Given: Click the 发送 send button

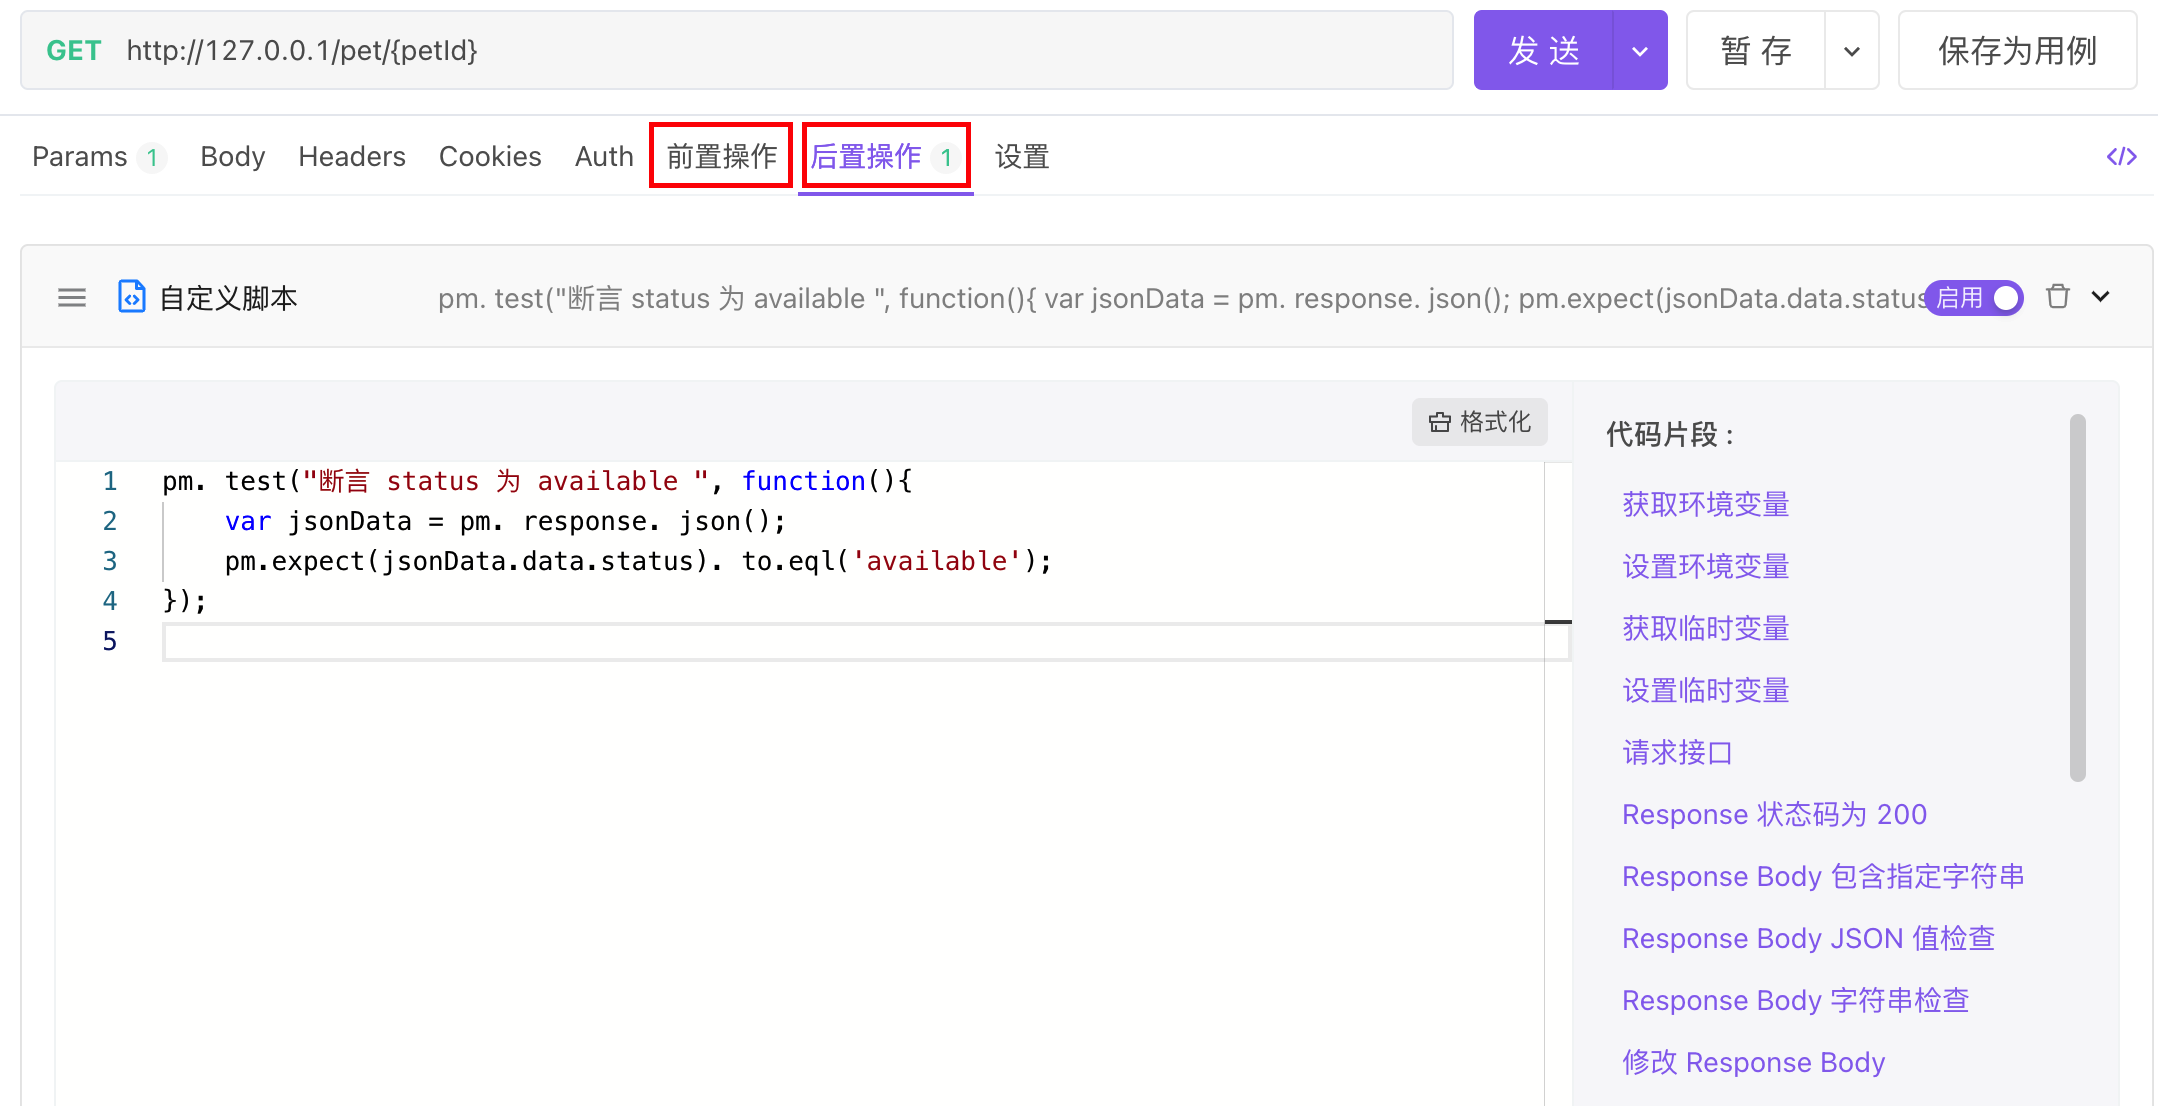Looking at the screenshot, I should [1543, 51].
